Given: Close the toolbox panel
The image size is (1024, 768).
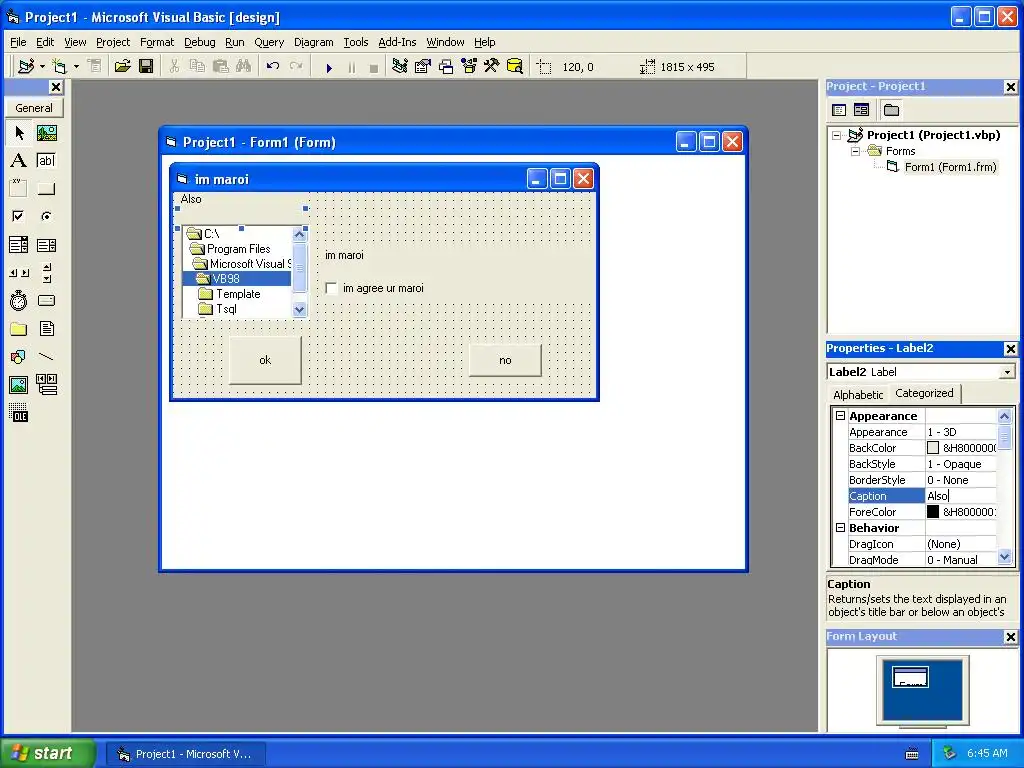Looking at the screenshot, I should click(56, 87).
